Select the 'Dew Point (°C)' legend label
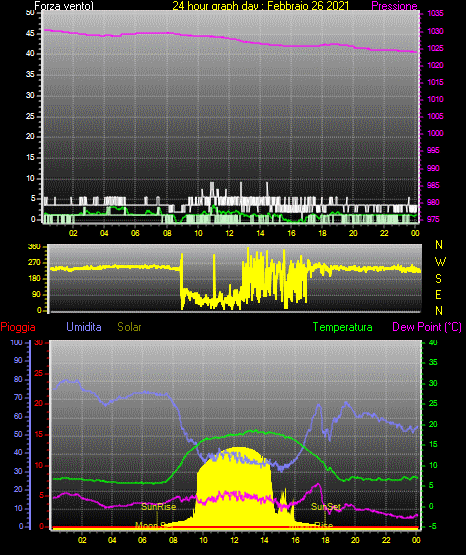This screenshot has width=466, height=555. [427, 327]
